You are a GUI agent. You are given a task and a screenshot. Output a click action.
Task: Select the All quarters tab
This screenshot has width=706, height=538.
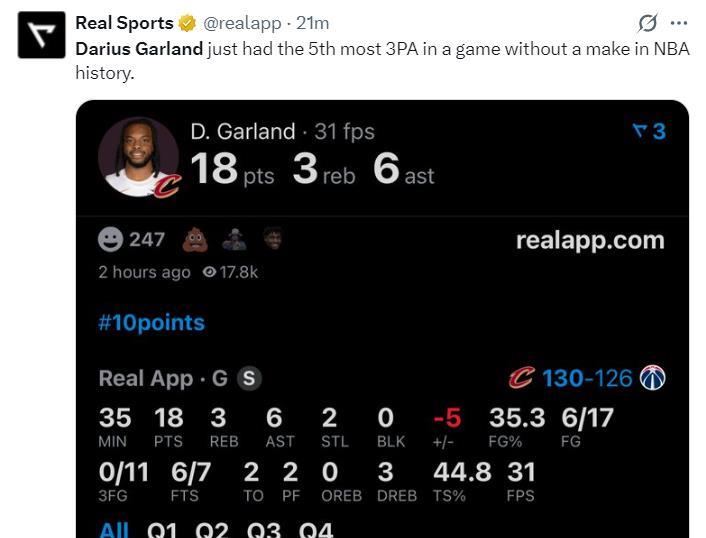tap(113, 529)
